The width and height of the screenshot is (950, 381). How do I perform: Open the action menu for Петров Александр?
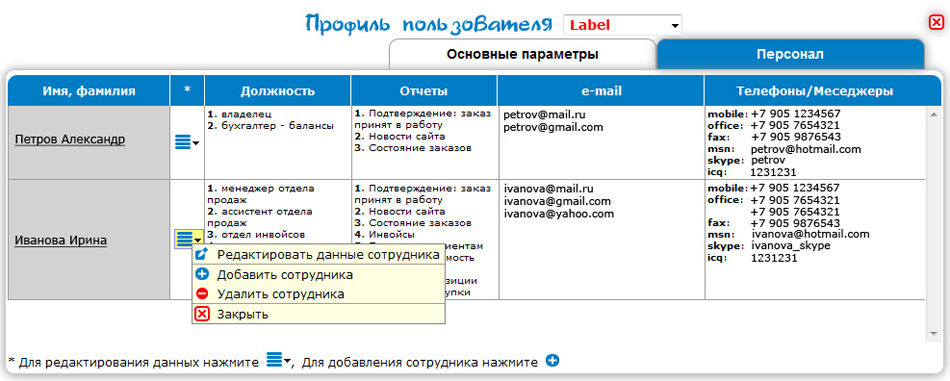187,143
